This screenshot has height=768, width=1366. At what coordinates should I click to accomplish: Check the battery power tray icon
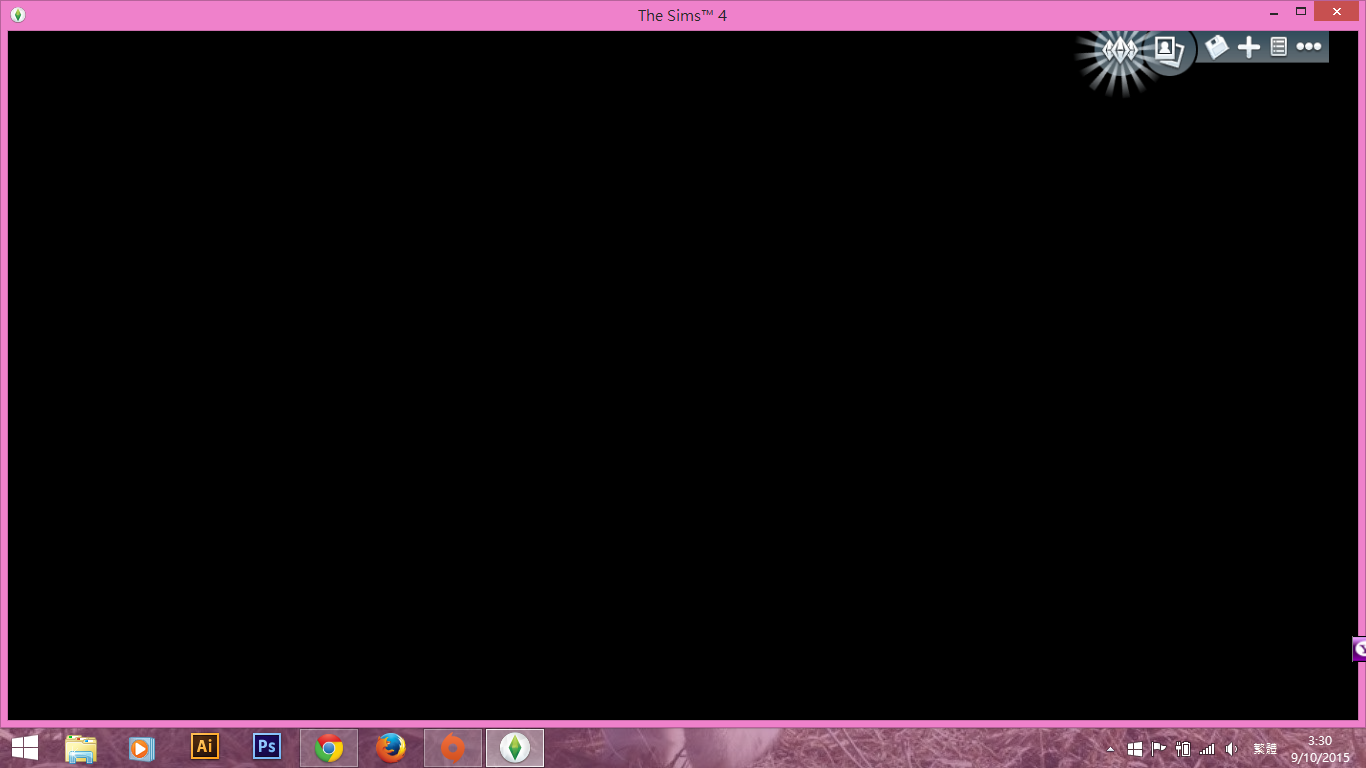pos(1183,749)
